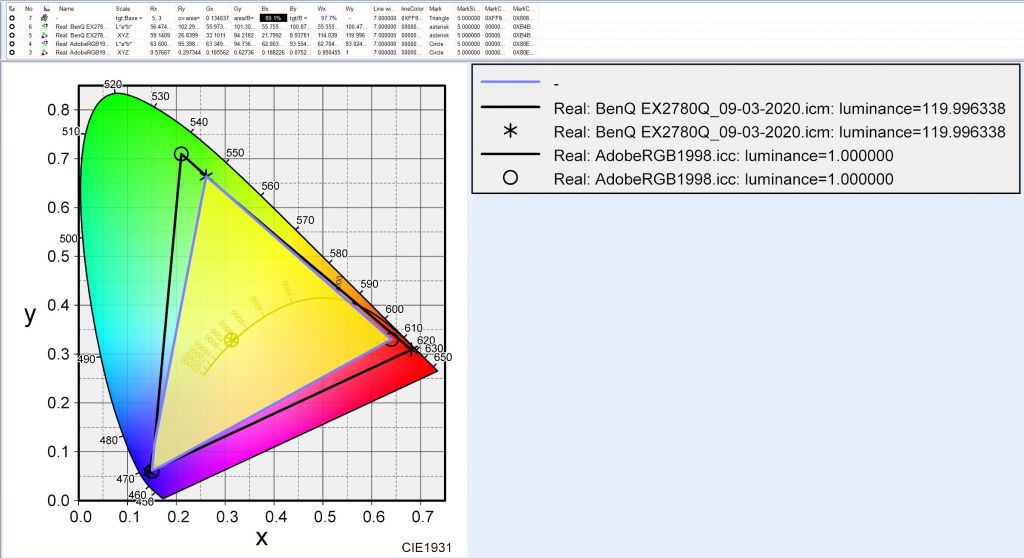Click the Circle mark cell in row 4
The height and width of the screenshot is (558, 1024).
(x=436, y=44)
